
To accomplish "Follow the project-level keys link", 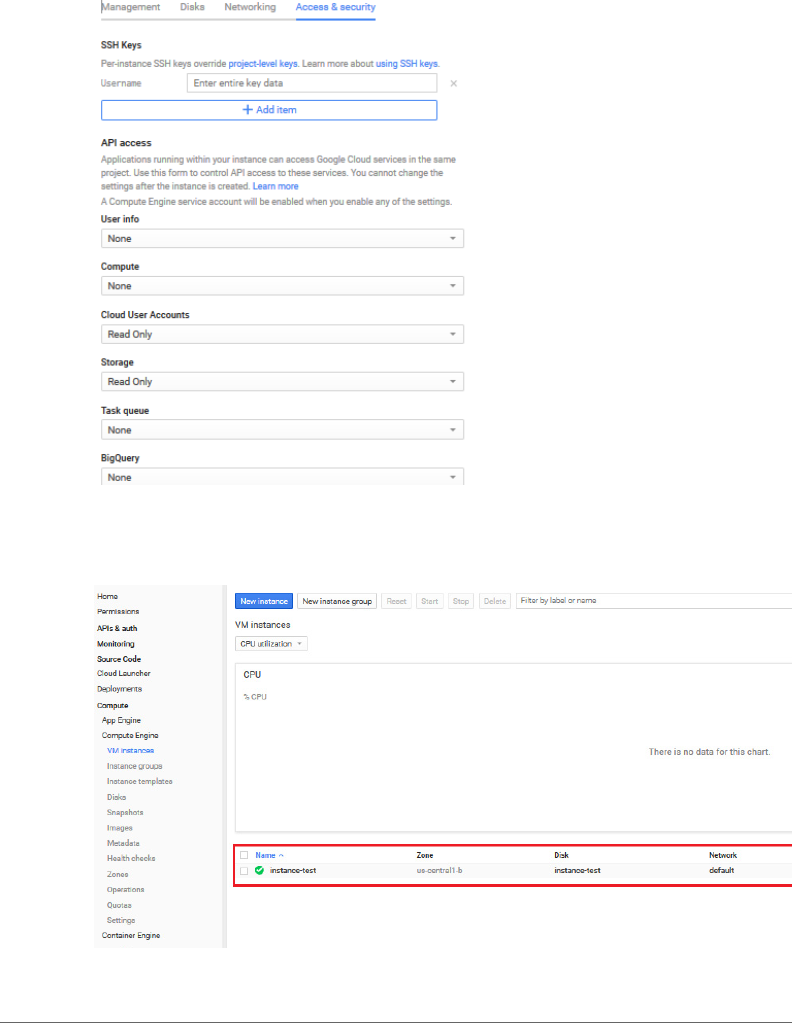I will coord(261,64).
